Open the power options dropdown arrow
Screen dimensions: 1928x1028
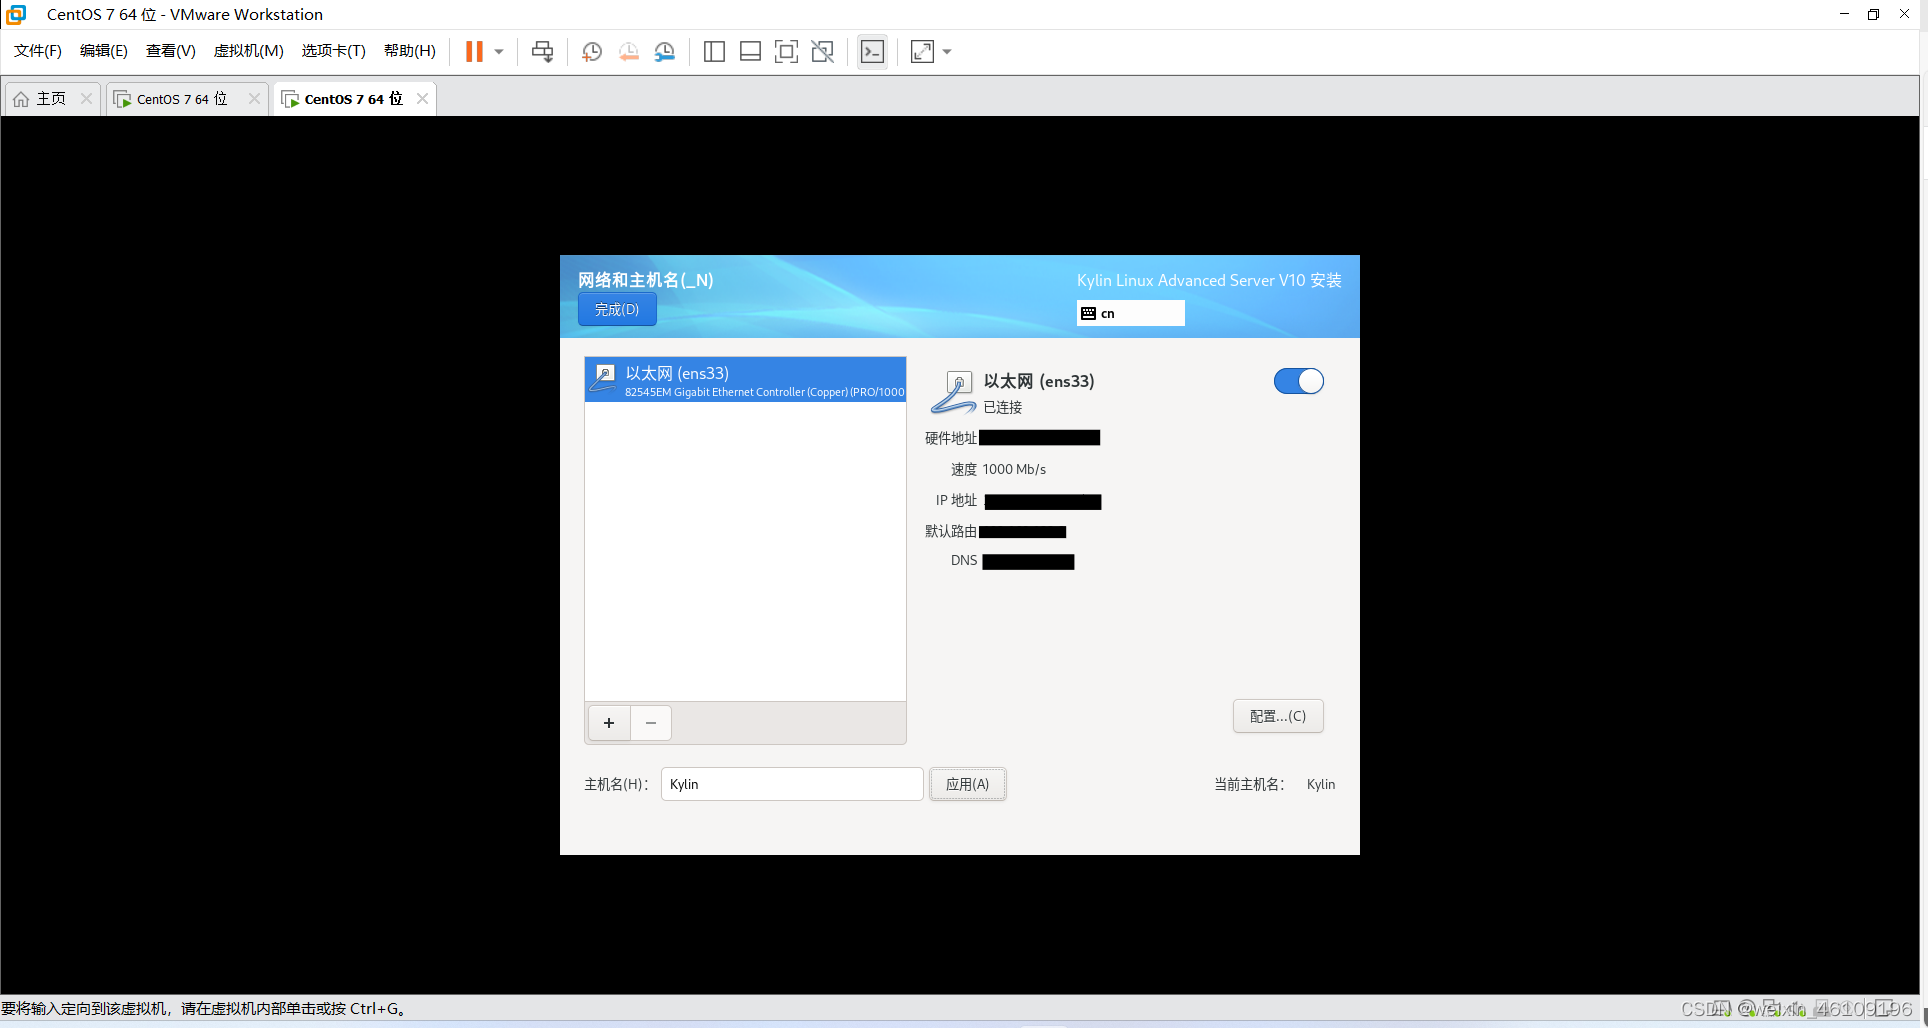pos(499,52)
